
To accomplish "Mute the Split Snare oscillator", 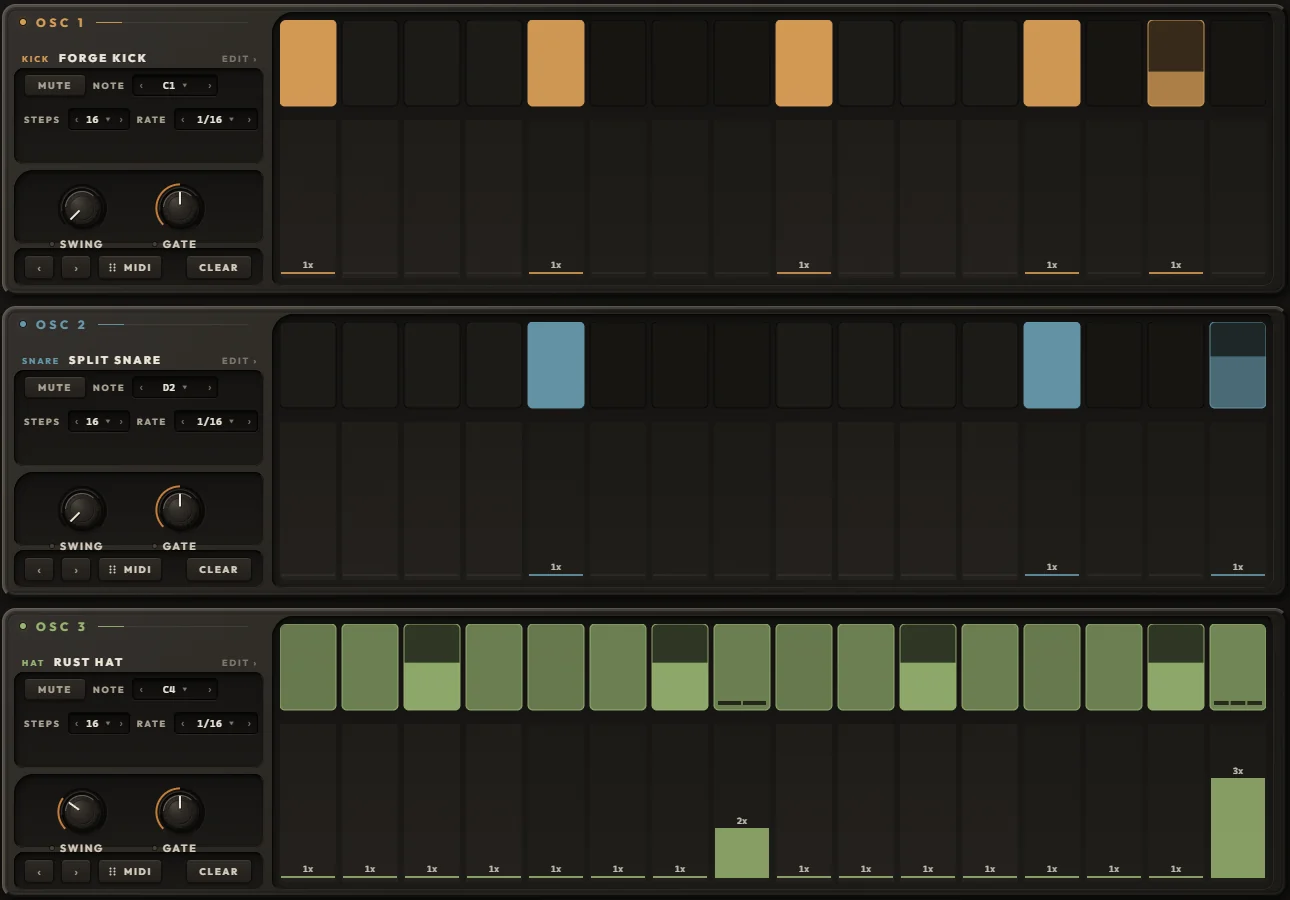I will [x=54, y=388].
